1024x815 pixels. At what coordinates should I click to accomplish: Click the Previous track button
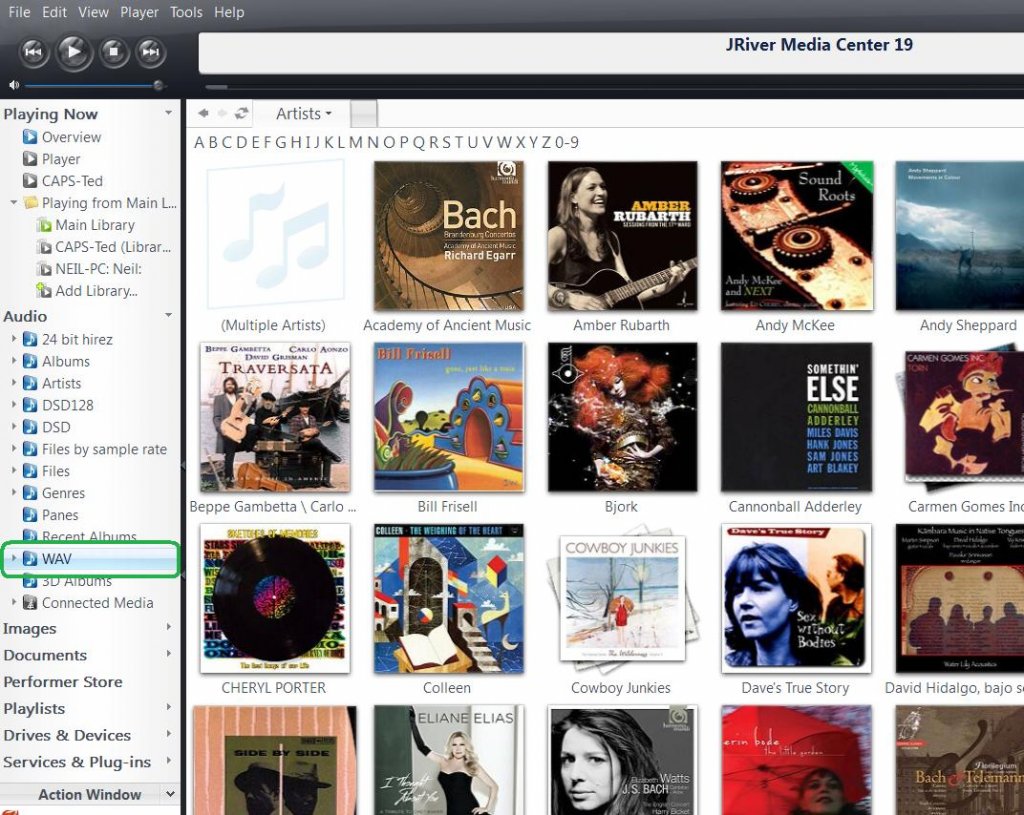point(33,52)
